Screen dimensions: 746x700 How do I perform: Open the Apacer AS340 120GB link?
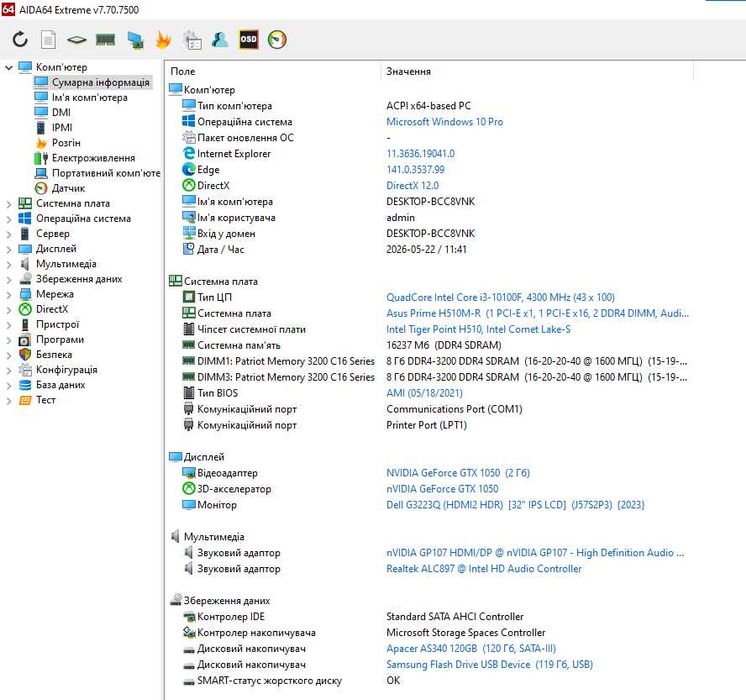coord(471,649)
